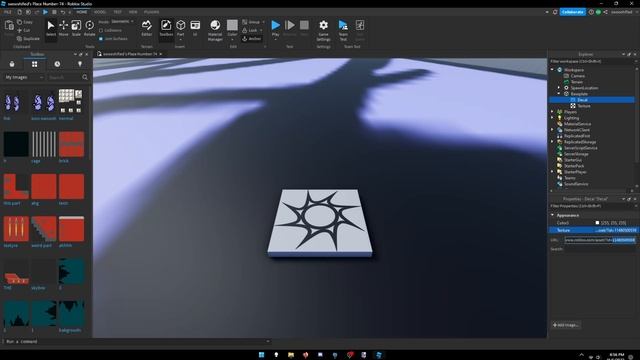Select the Select tool in ribbon

51,28
